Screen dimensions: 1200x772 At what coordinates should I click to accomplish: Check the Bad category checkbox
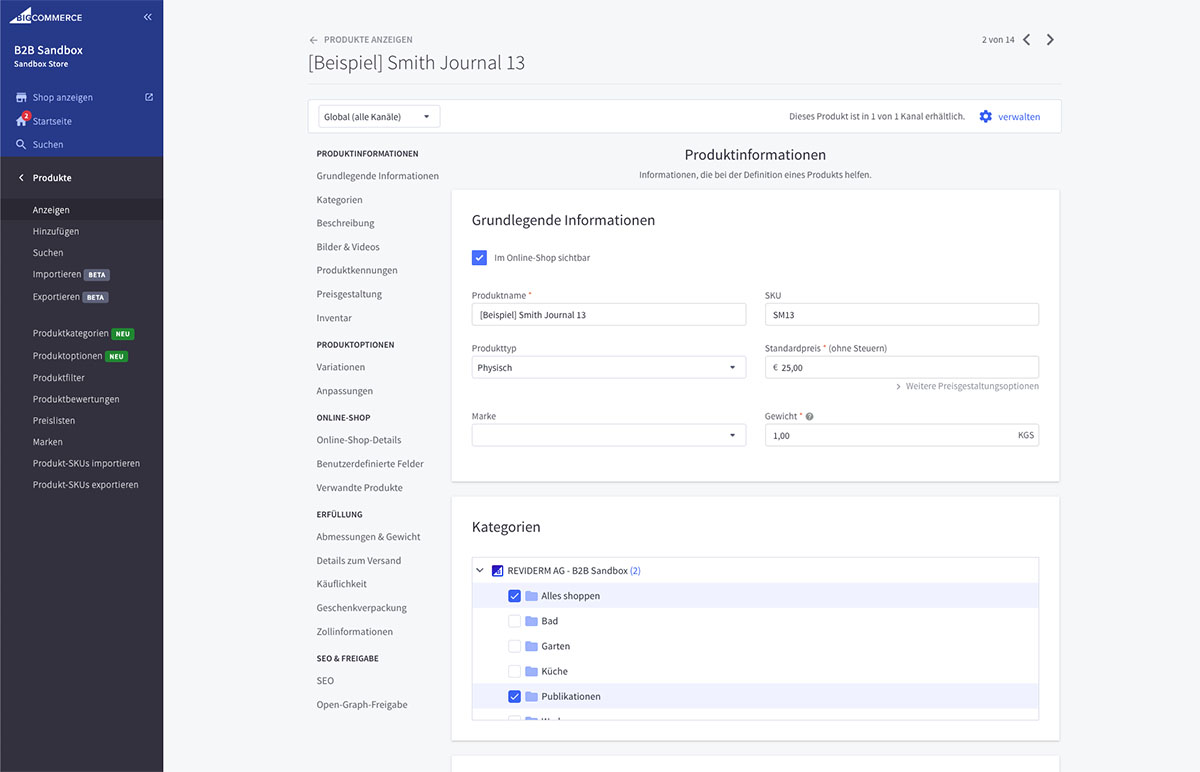[515, 620]
